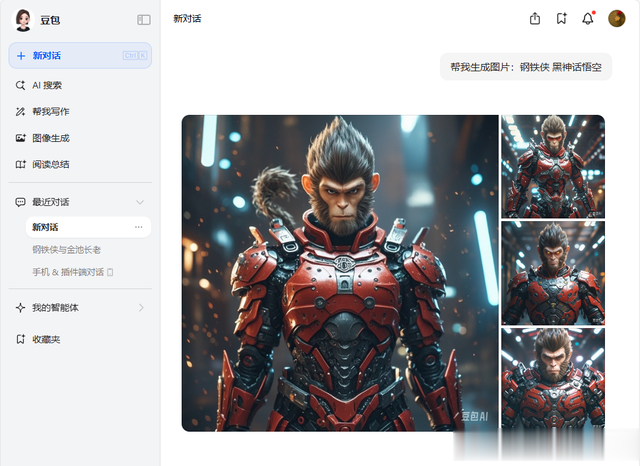Screen dimensions: 640x466
Task: Click the 新对话 title in header
Action: point(187,19)
